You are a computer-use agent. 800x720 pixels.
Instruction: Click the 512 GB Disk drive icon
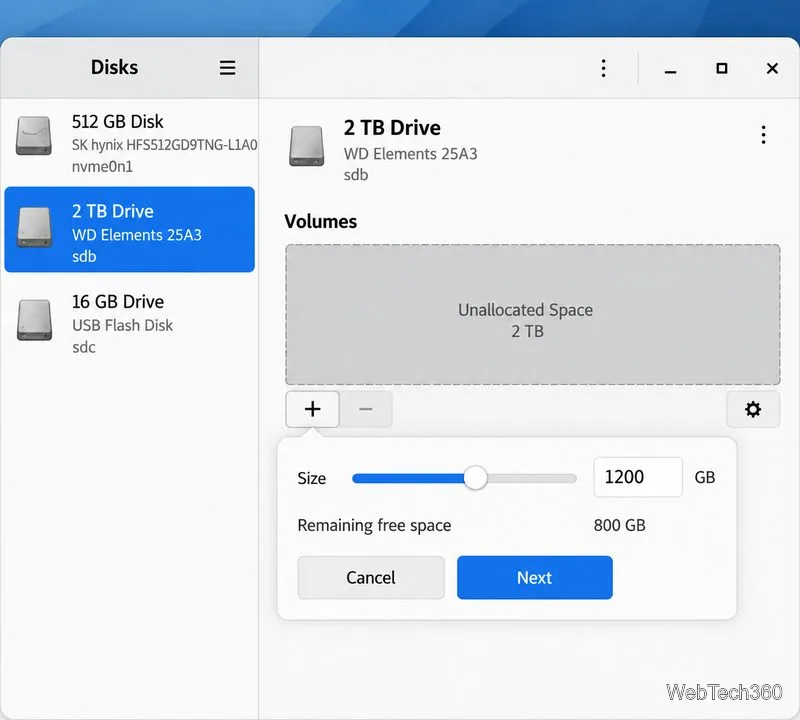[34, 136]
